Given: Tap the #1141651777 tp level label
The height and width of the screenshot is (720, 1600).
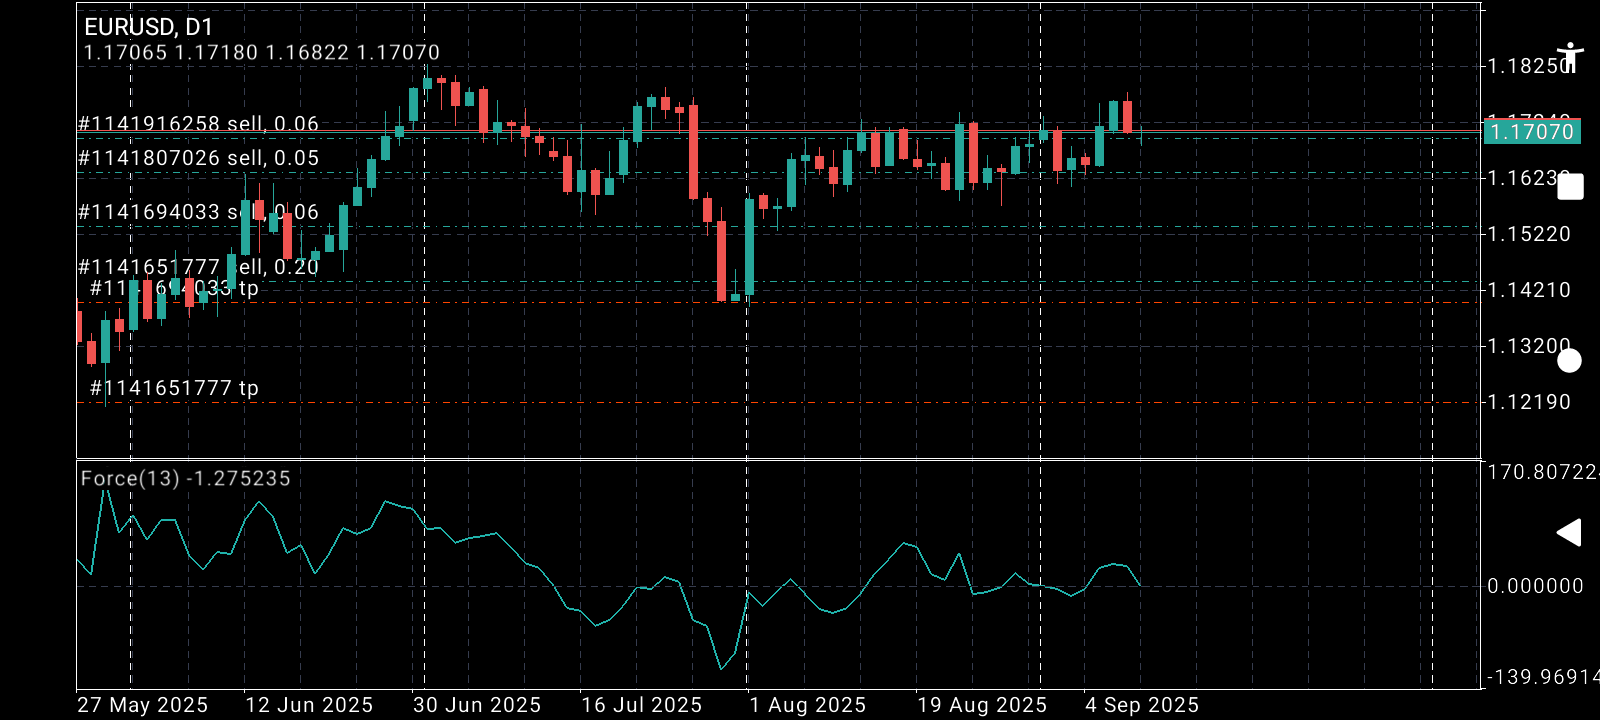Looking at the screenshot, I should [x=174, y=388].
